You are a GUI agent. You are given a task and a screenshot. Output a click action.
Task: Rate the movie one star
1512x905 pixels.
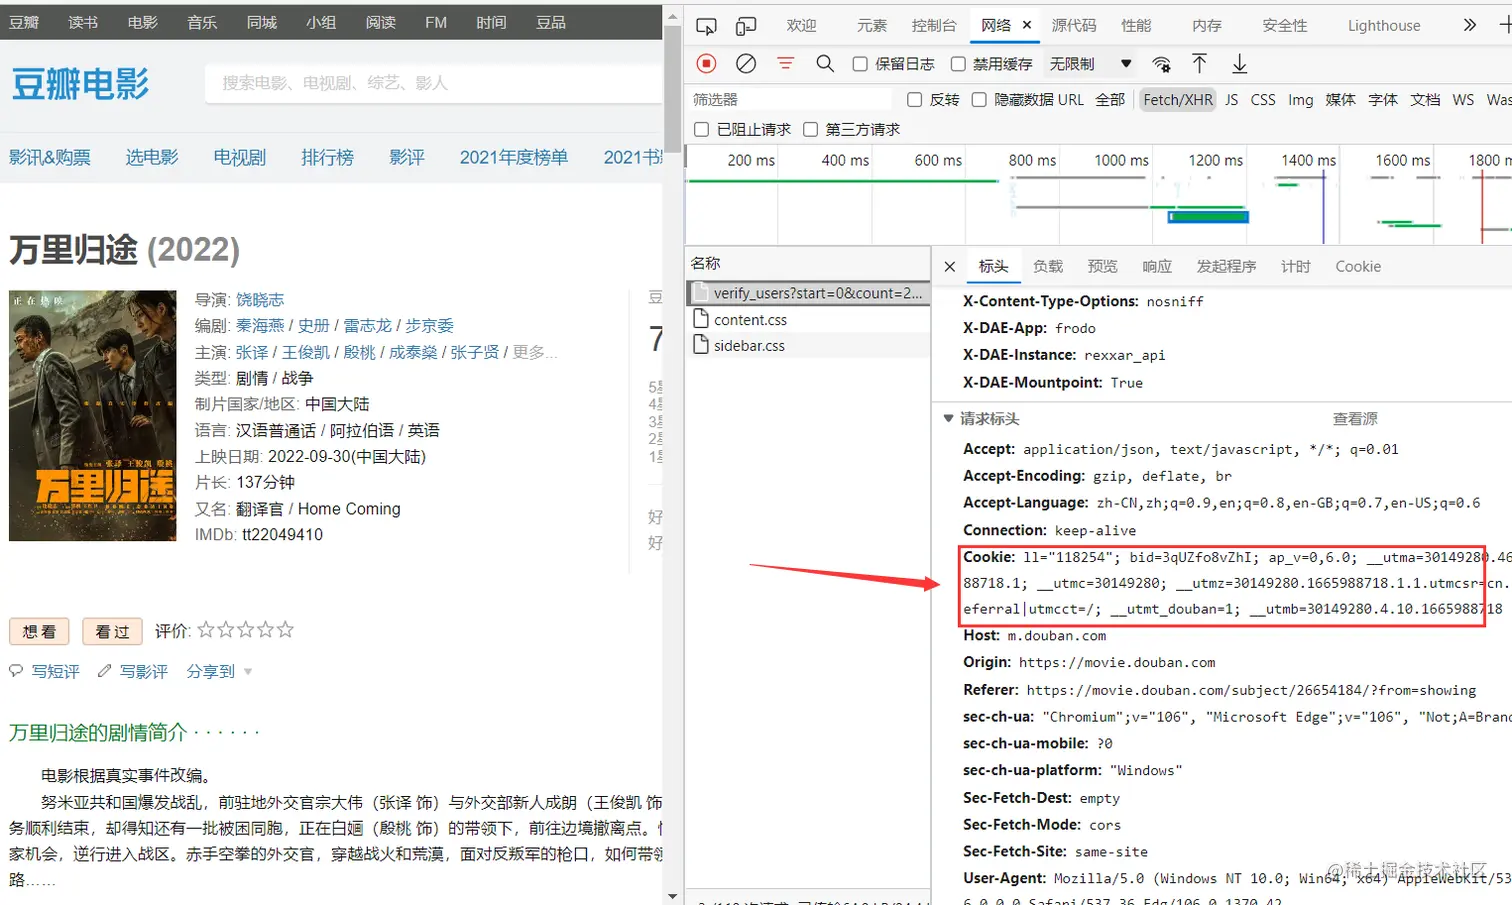(206, 630)
